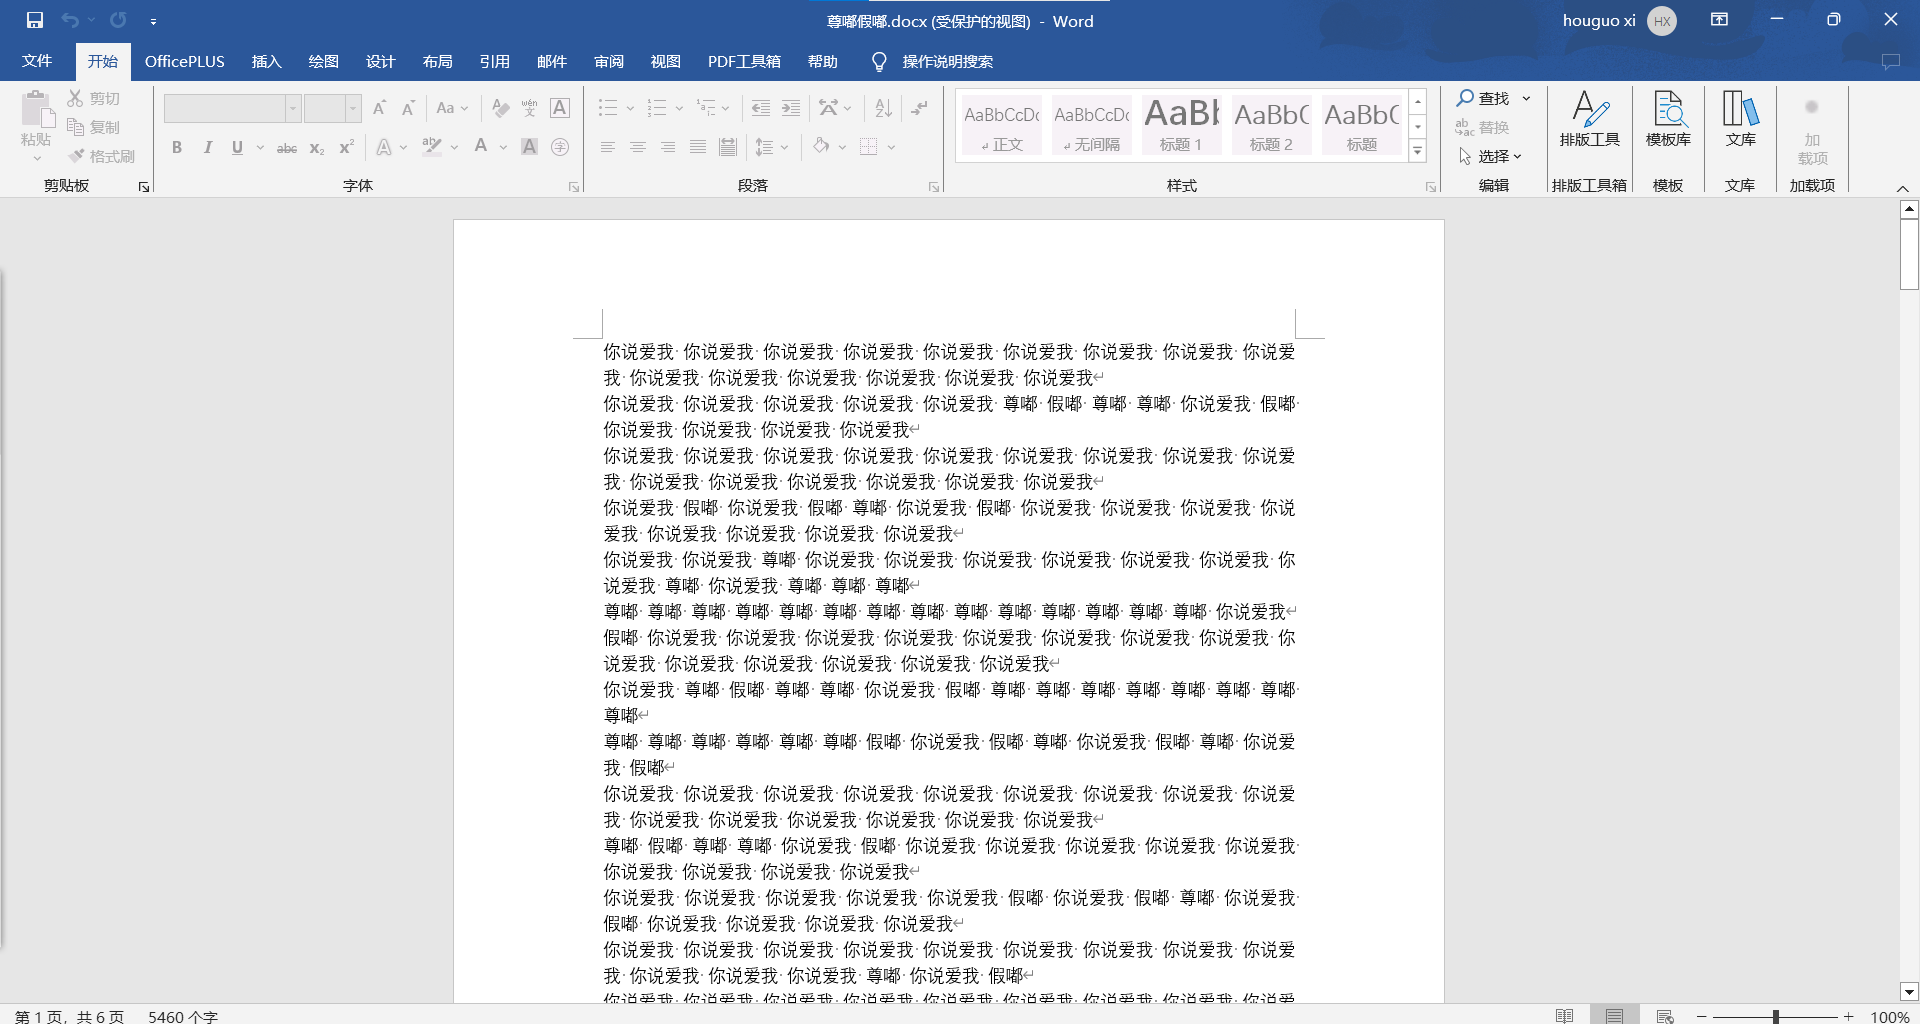Viewport: 1920px width, 1024px height.
Task: Click the decrease indent icon
Action: point(761,108)
